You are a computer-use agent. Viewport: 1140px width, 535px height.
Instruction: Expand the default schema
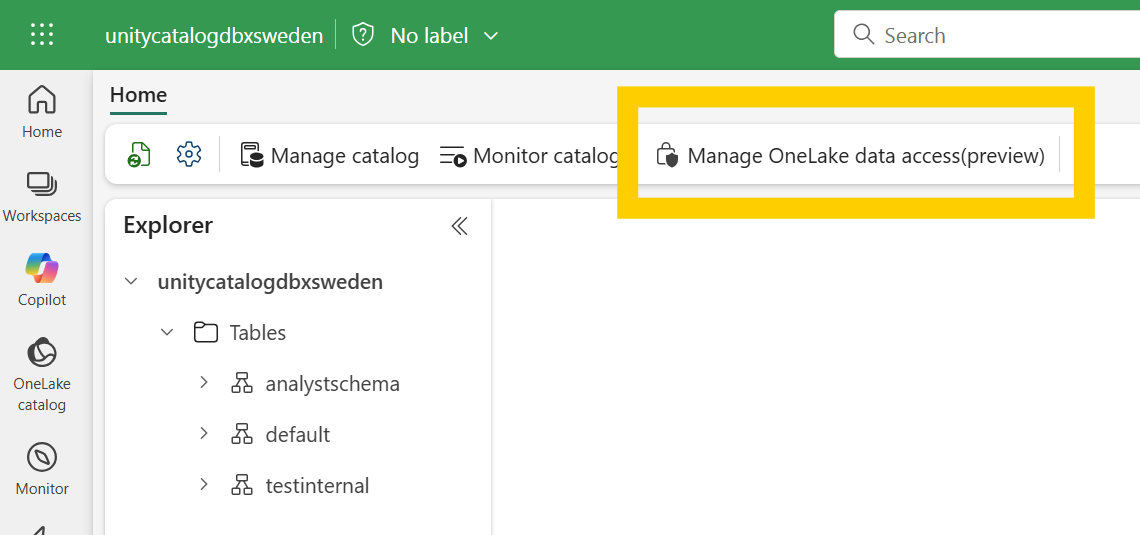click(x=204, y=434)
